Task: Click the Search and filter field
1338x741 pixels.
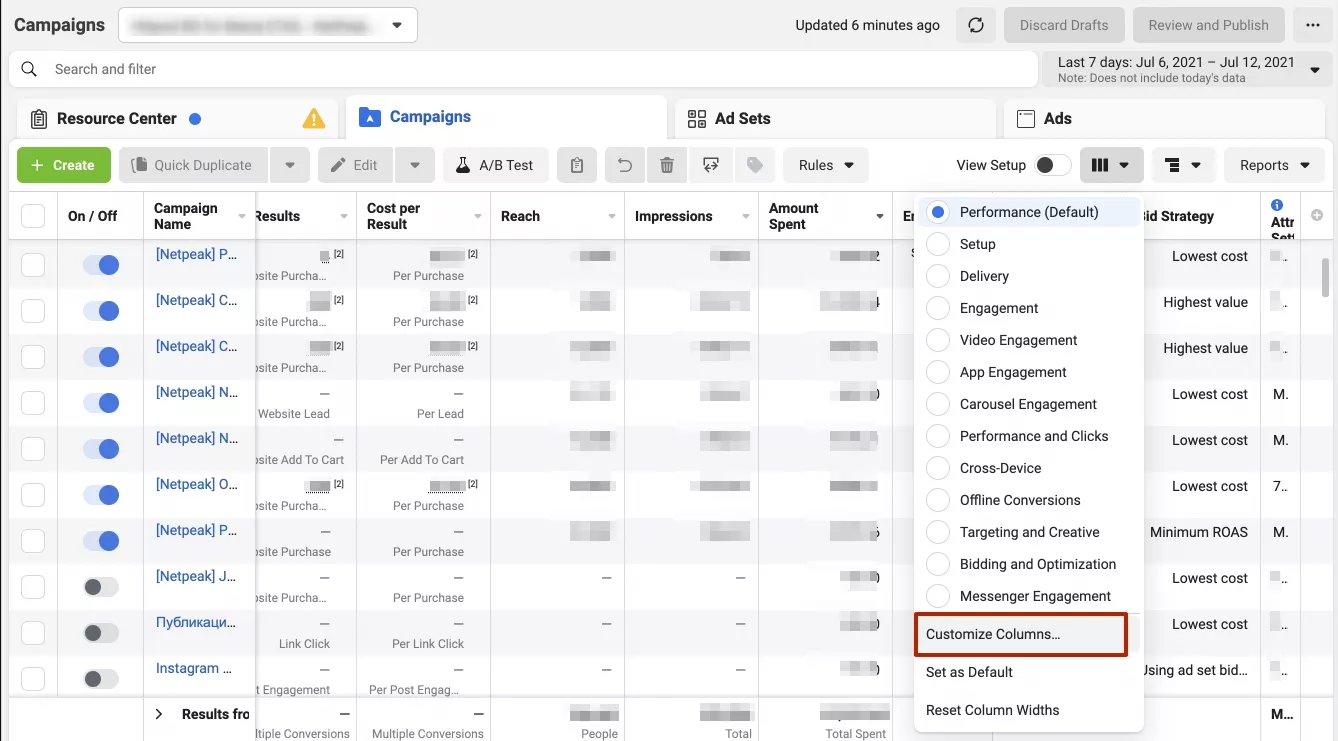Action: coord(523,69)
